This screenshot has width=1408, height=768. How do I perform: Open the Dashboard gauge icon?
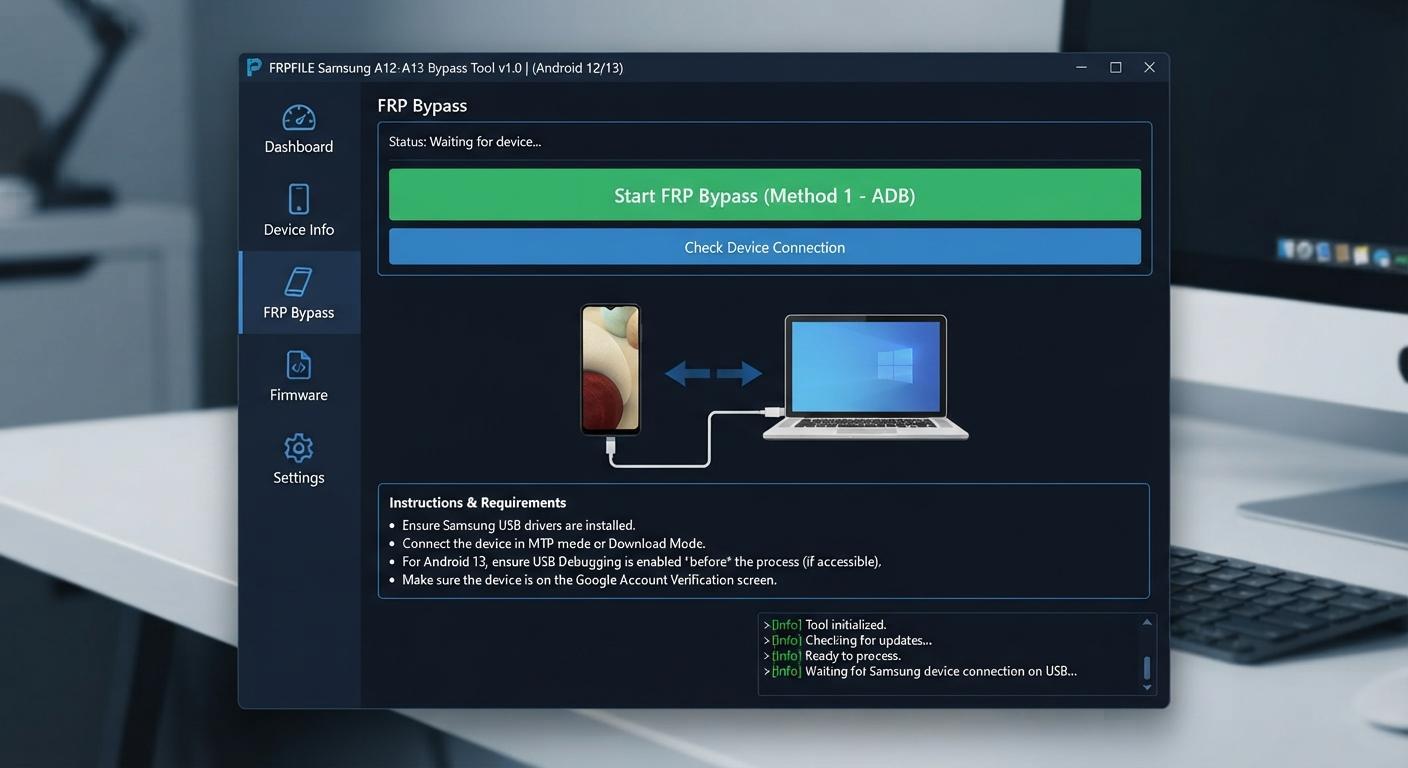(x=298, y=117)
